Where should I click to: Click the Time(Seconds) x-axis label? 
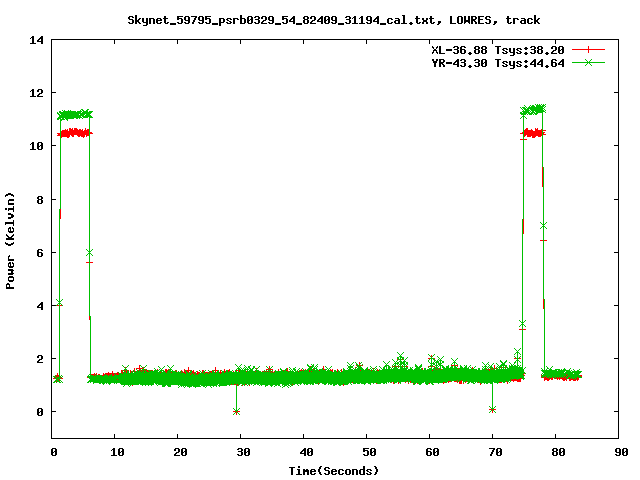(x=333, y=471)
